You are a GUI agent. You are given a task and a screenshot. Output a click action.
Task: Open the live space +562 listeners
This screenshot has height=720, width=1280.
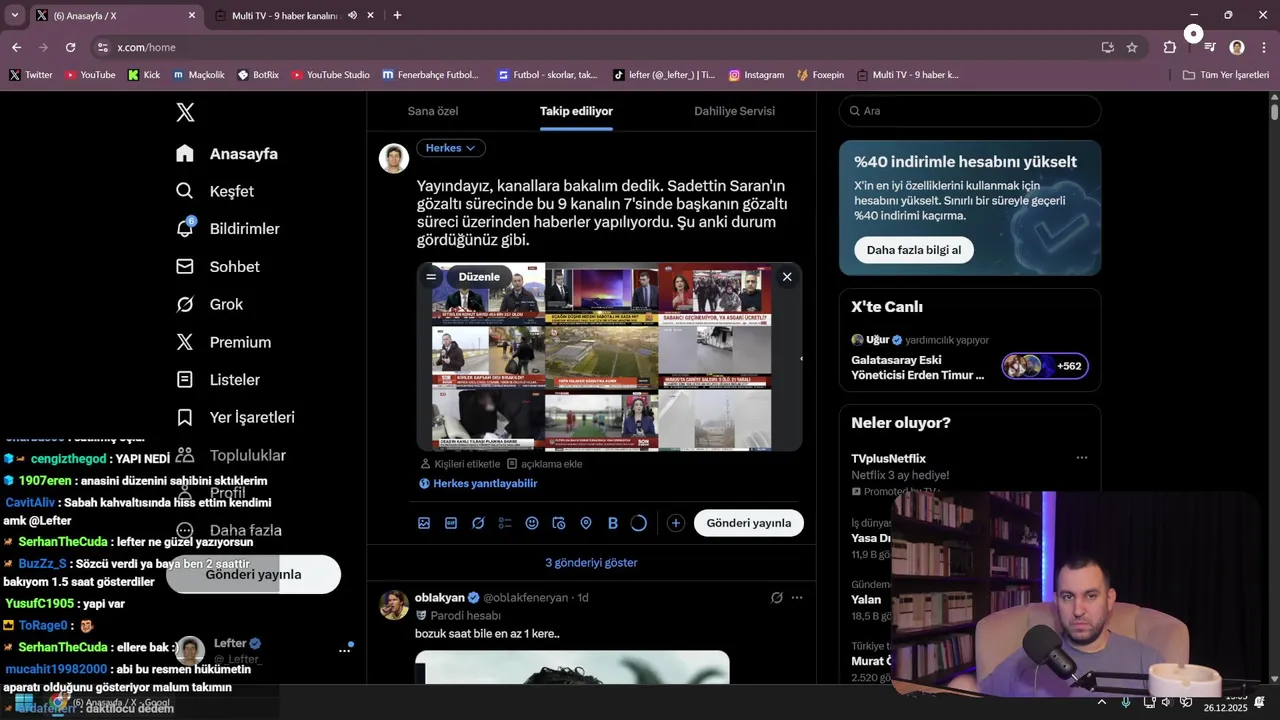pos(1045,366)
